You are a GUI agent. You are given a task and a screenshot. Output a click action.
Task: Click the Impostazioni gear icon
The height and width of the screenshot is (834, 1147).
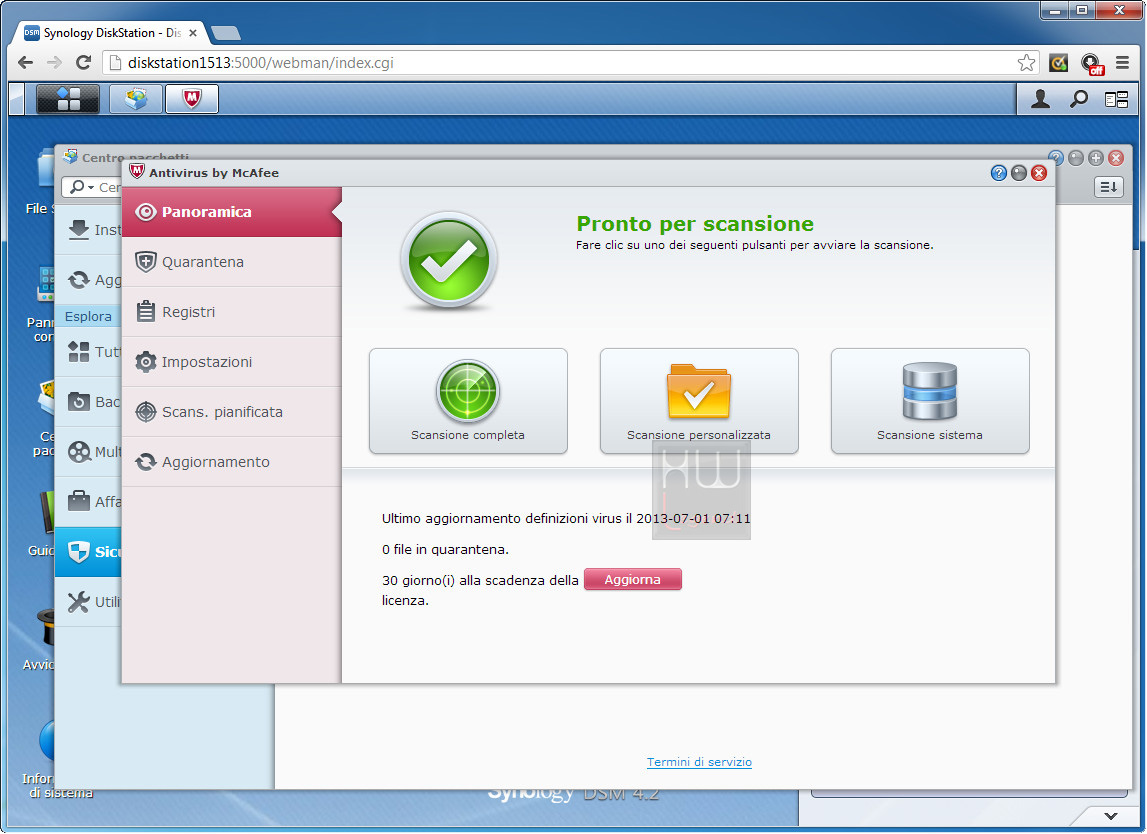click(146, 361)
